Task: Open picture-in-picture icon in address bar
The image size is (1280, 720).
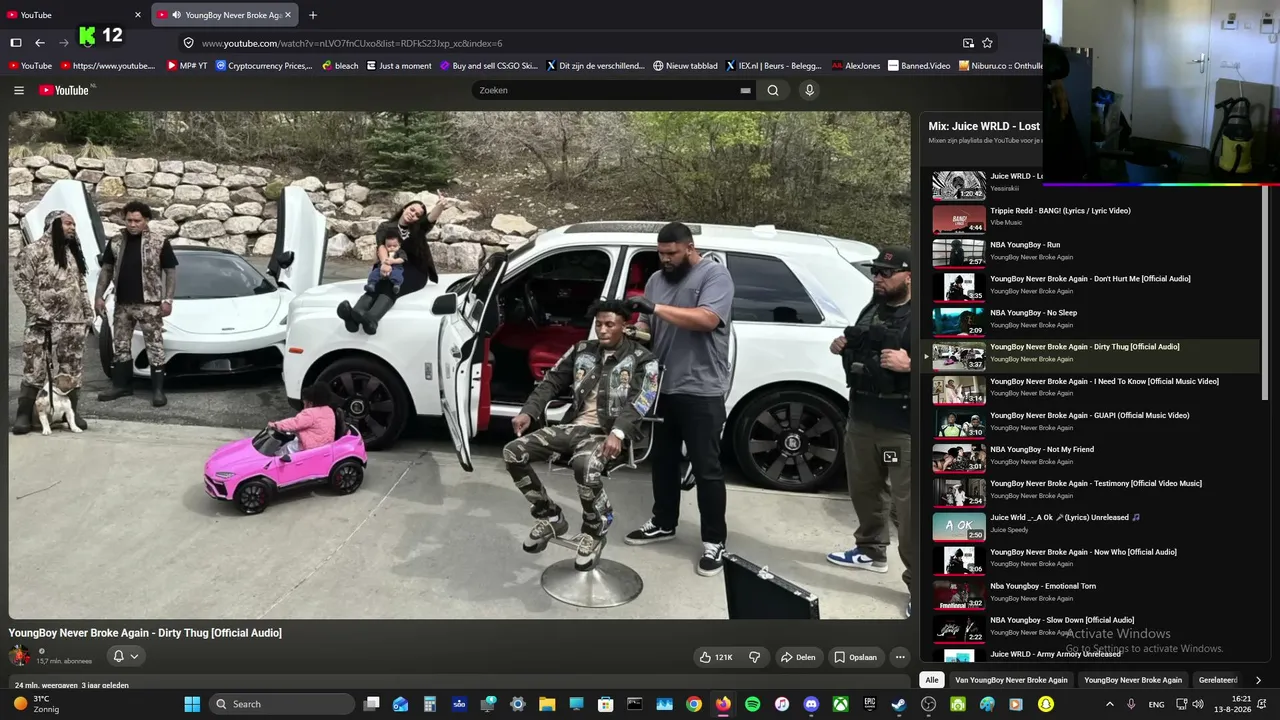Action: (x=968, y=43)
